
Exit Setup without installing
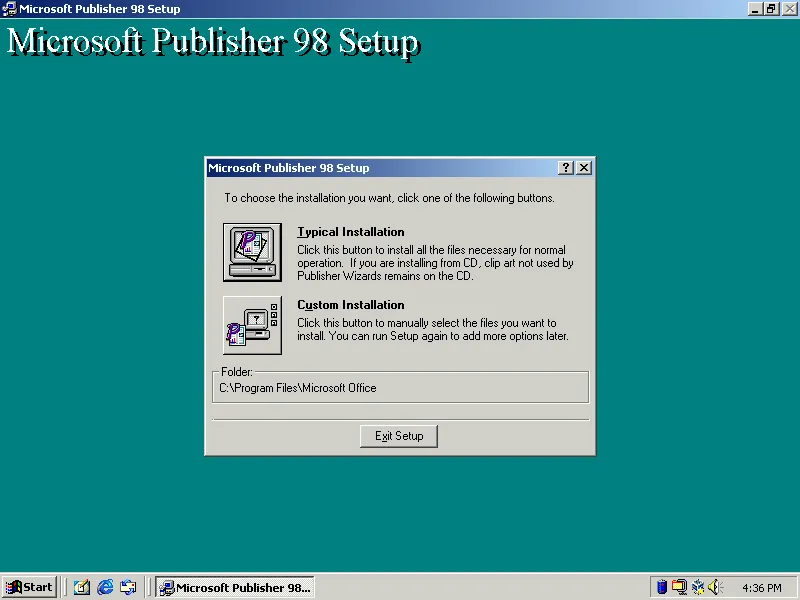[x=398, y=436]
